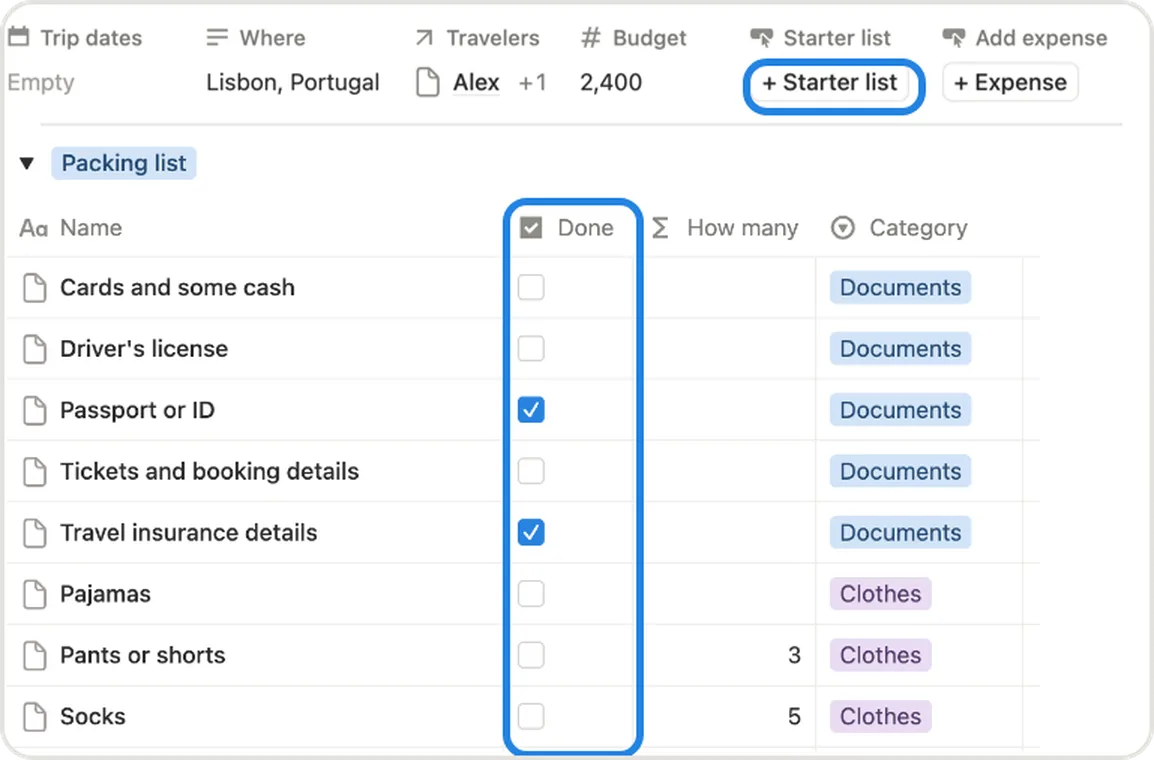The height and width of the screenshot is (760, 1154).
Task: Click the calendar icon beside Trip dates
Action: 18,37
